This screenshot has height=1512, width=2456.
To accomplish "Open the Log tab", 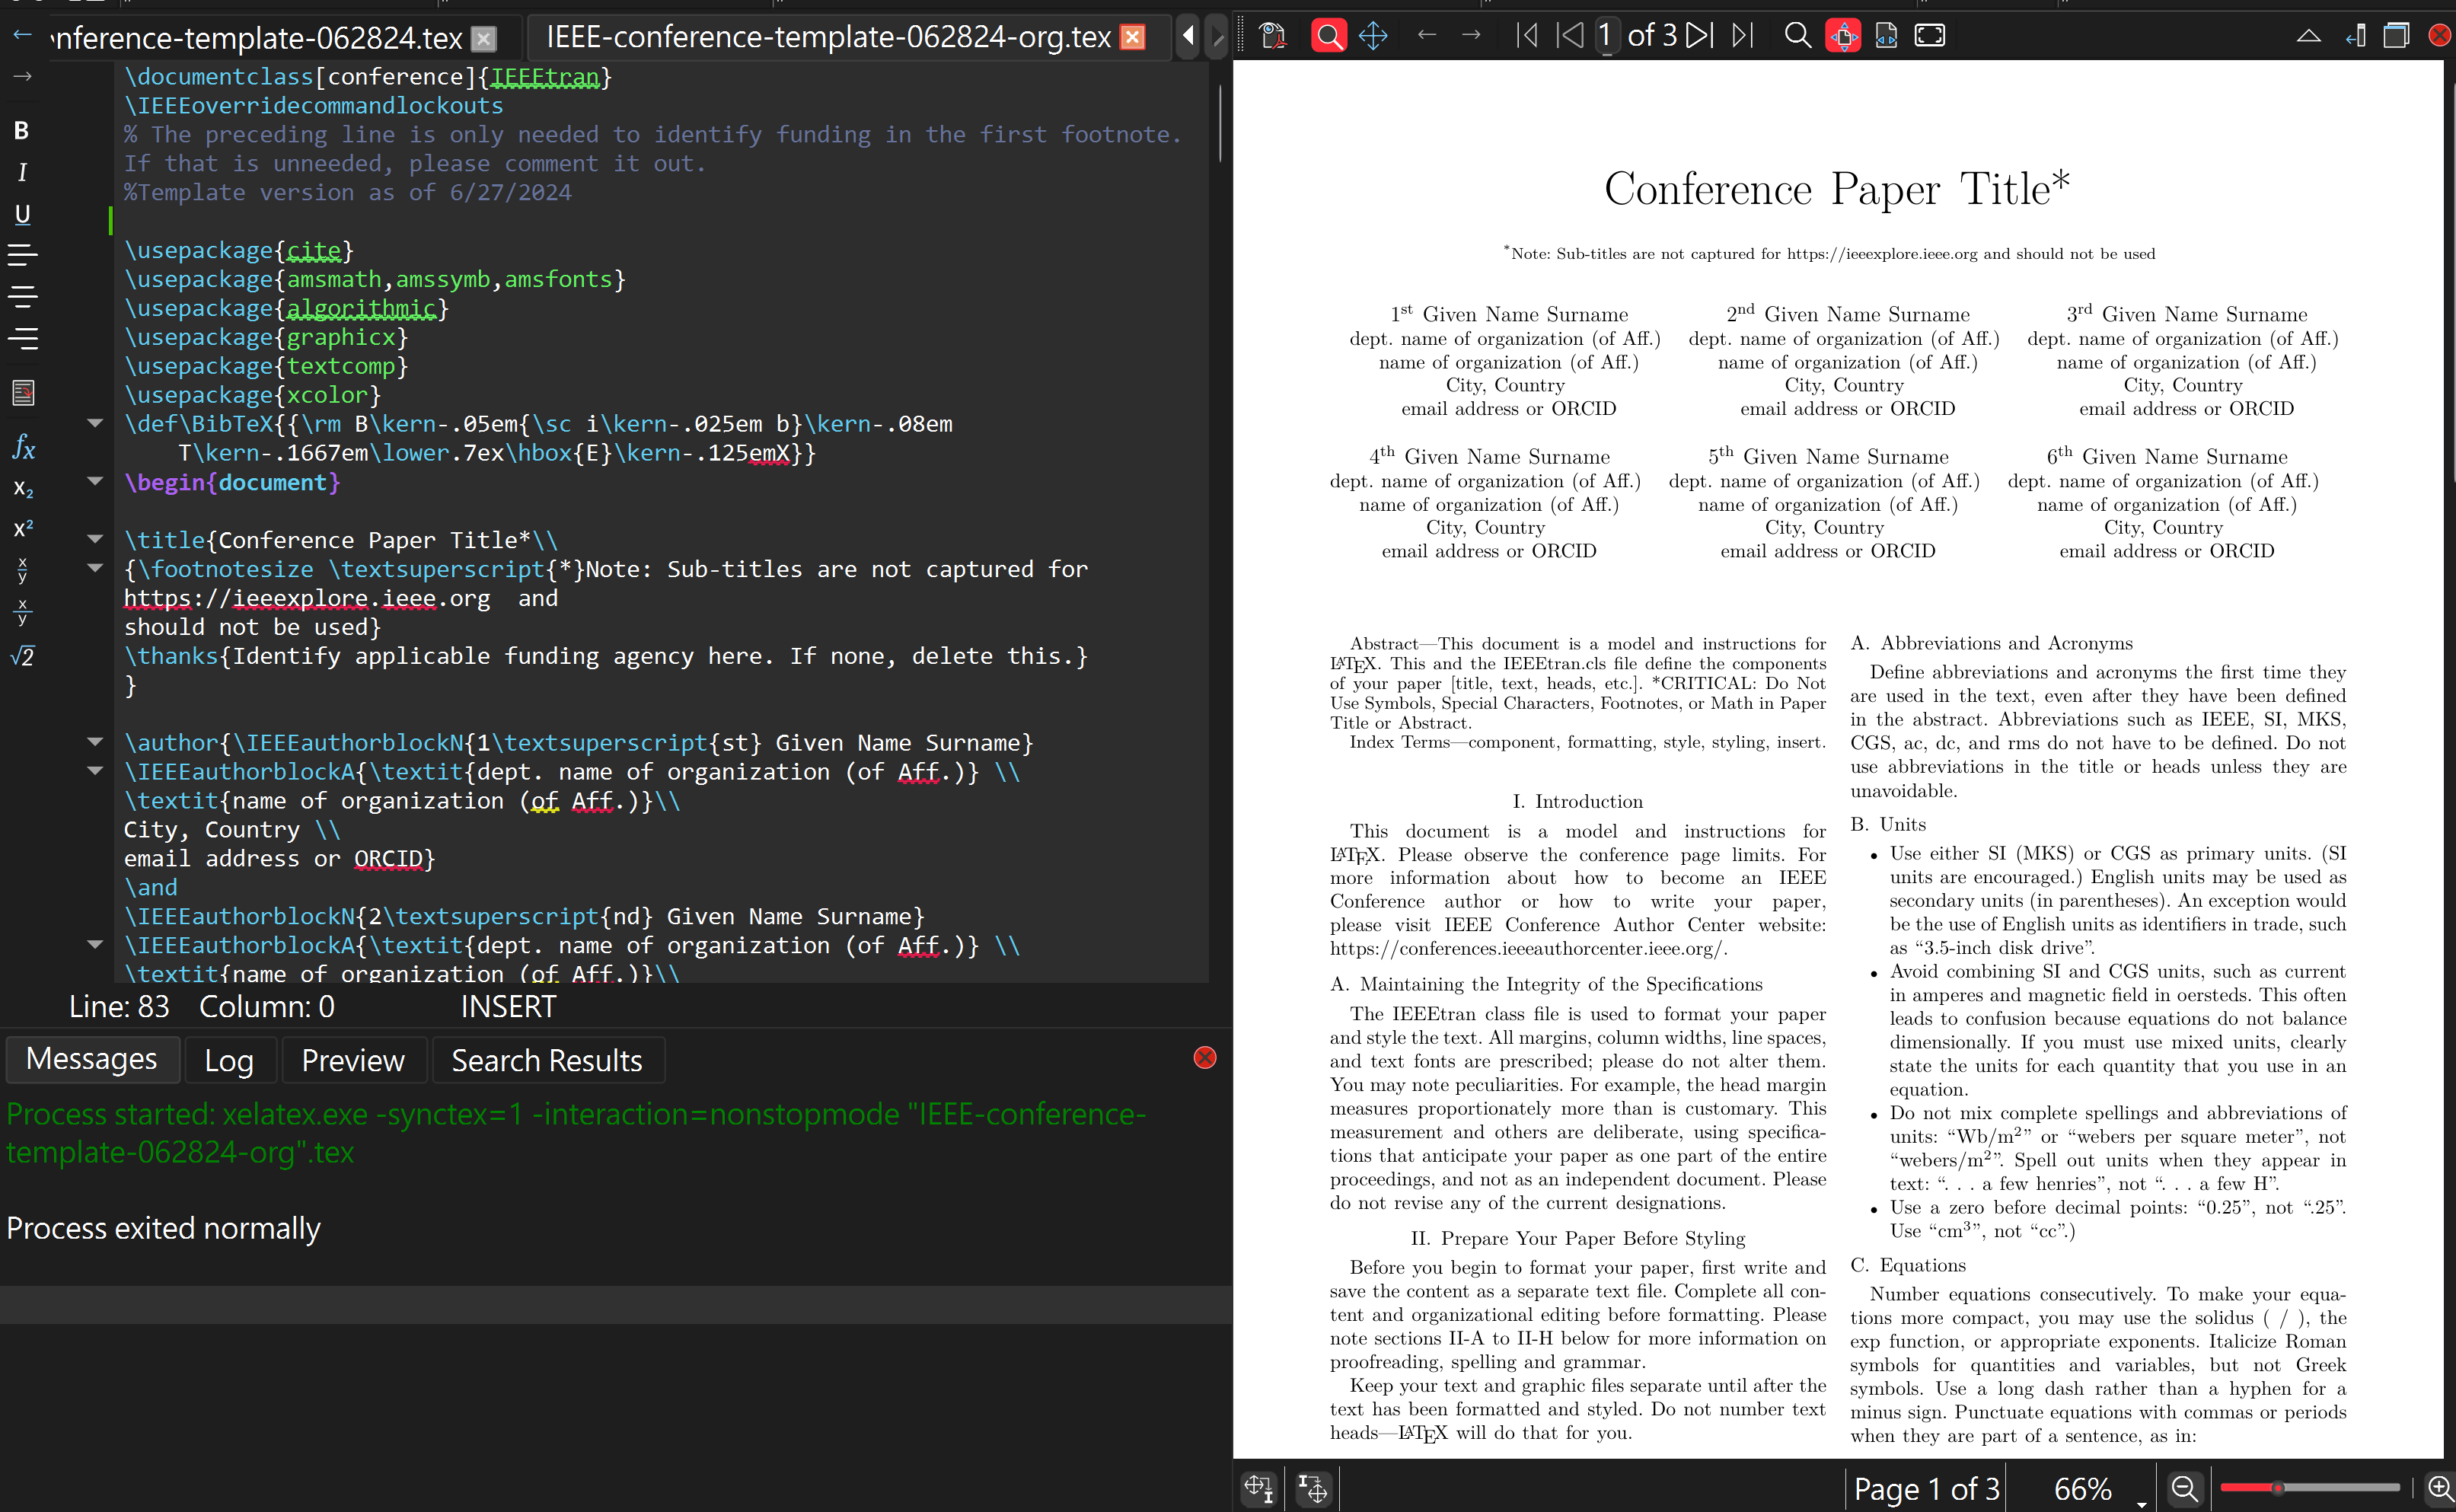I will click(229, 1060).
